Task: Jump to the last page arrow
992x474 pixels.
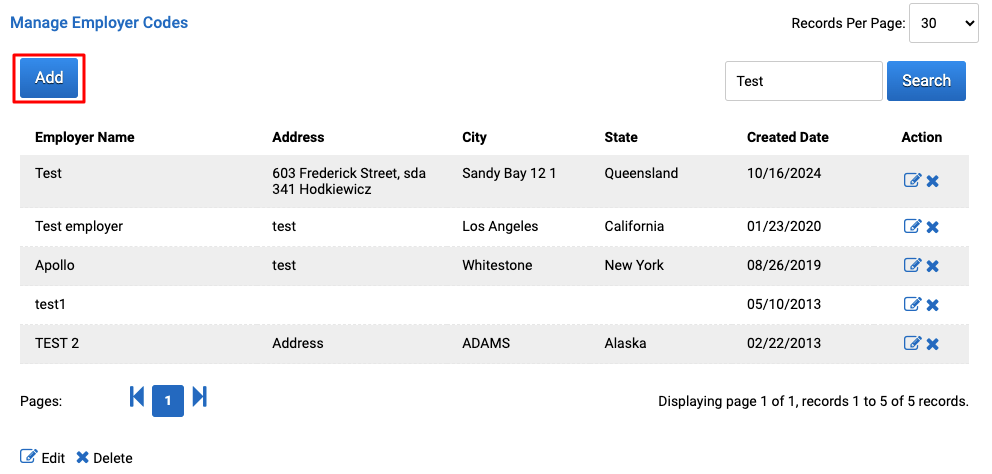Action: click(200, 397)
